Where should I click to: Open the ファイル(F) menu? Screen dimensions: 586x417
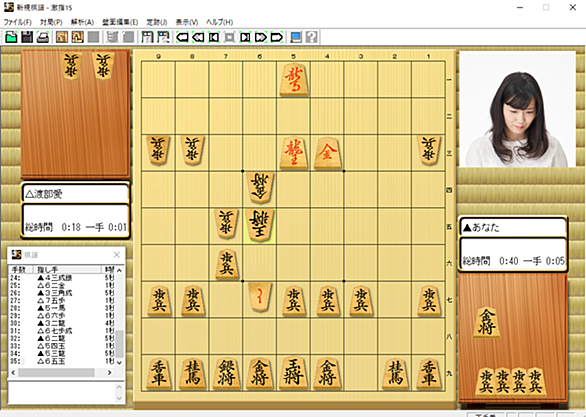(x=18, y=22)
